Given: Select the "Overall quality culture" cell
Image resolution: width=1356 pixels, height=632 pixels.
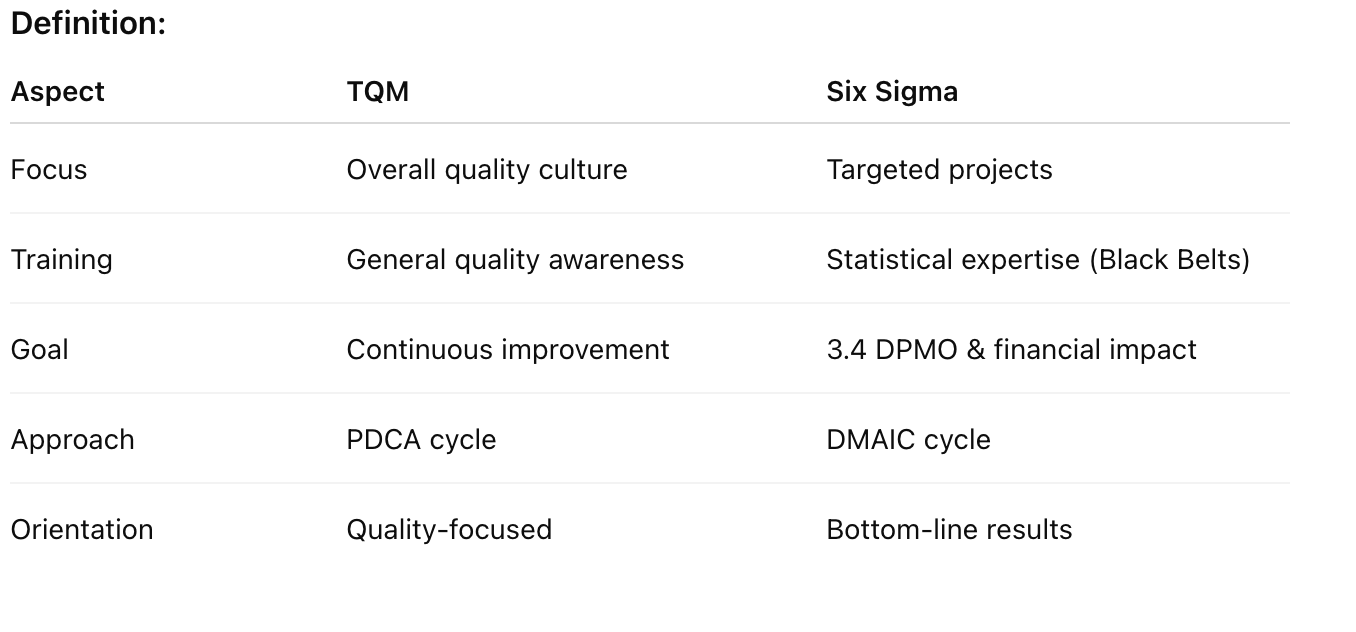Looking at the screenshot, I should coord(487,170).
